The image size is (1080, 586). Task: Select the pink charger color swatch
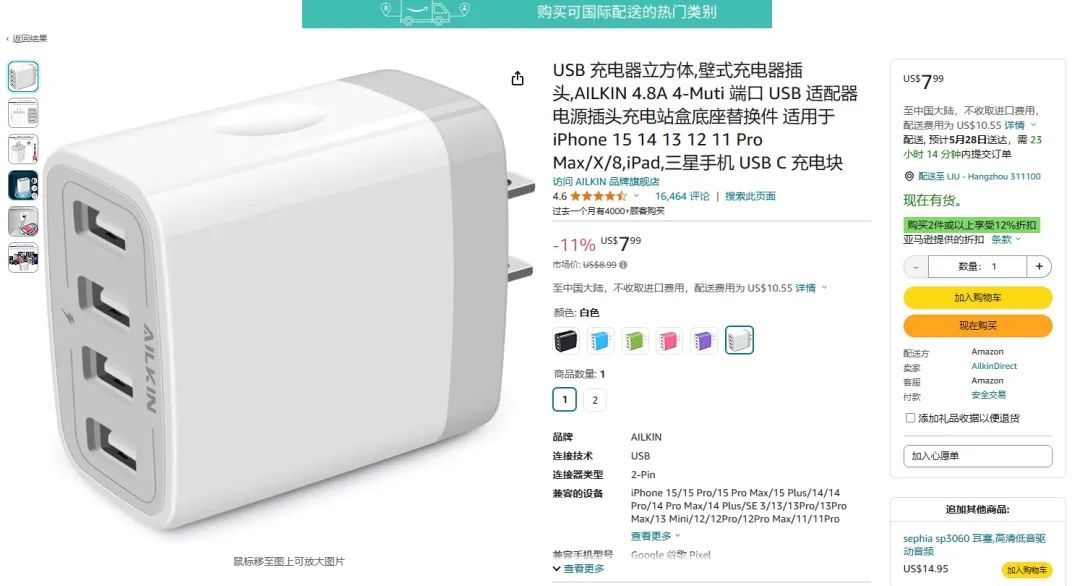click(669, 340)
